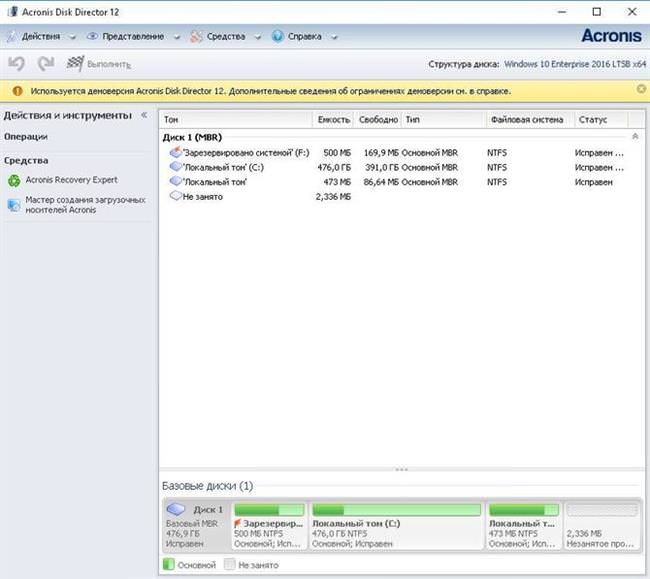Collapse the Действия и инструменты side panel
Viewport: 650px width, 579px height.
pos(144,115)
